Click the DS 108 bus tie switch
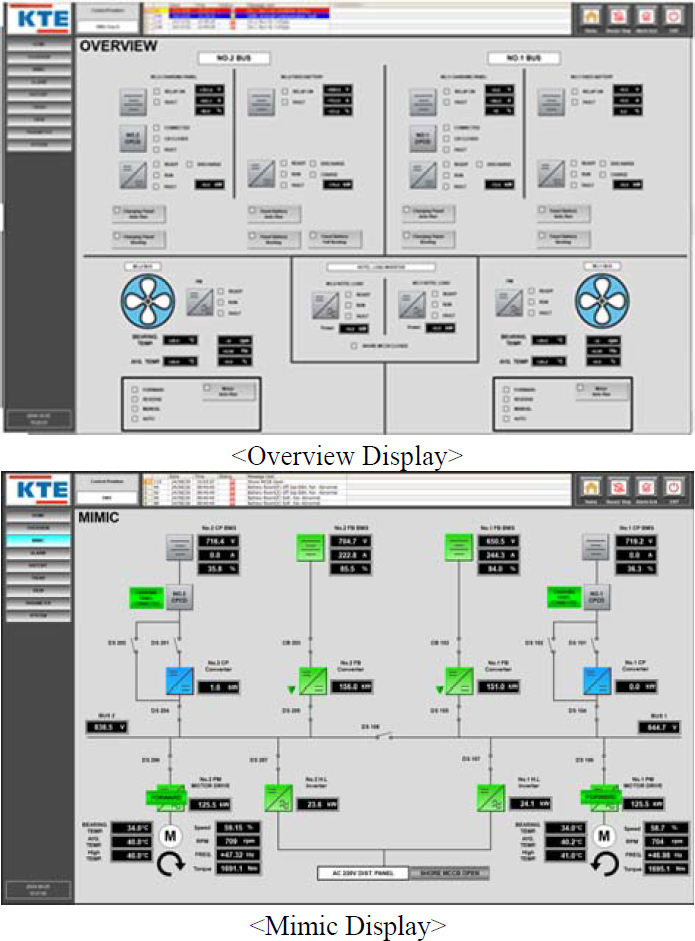This screenshot has height=941, width=695. click(x=382, y=736)
